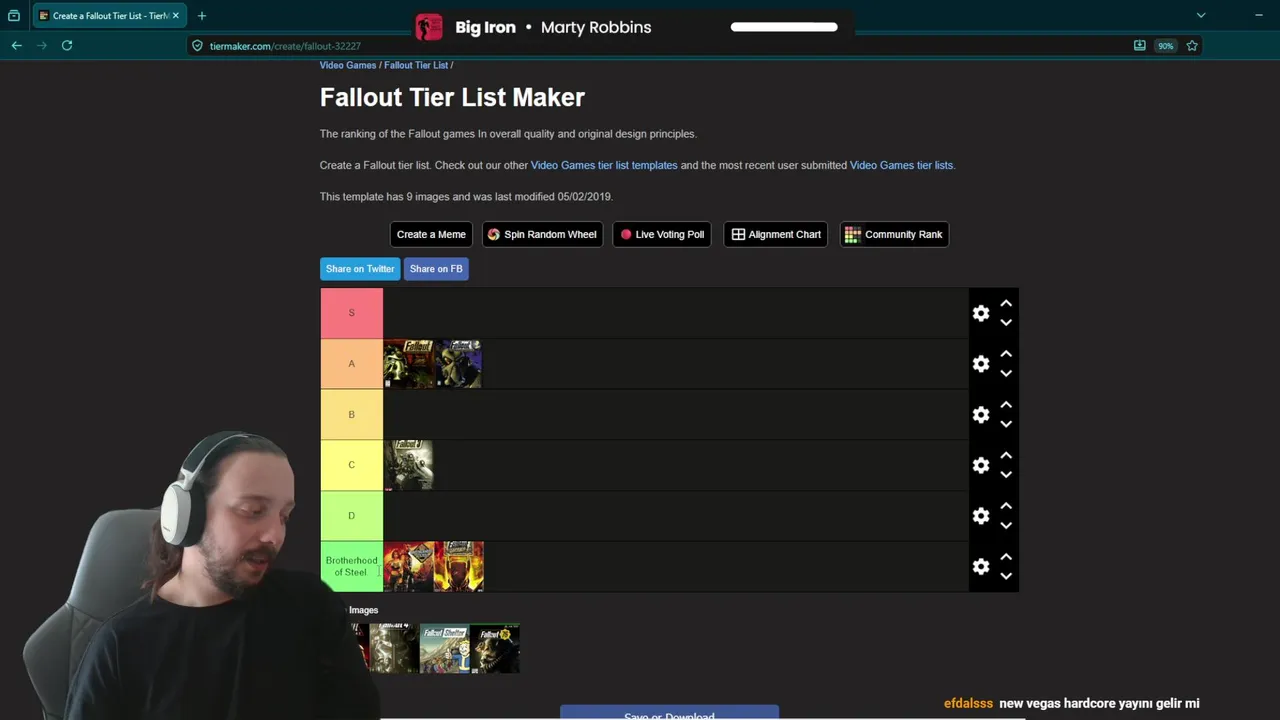1280x720 pixels.
Task: Move S tier row up
Action: pyautogui.click(x=1006, y=303)
